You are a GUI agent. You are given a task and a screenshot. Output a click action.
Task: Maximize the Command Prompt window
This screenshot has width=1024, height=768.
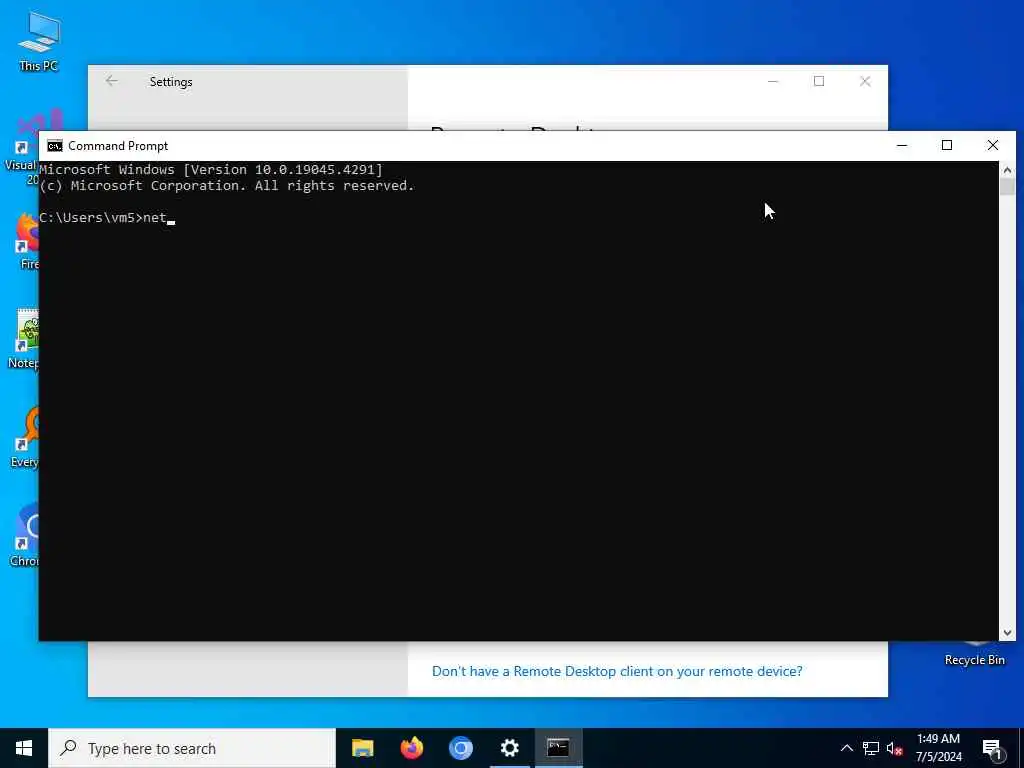947,145
